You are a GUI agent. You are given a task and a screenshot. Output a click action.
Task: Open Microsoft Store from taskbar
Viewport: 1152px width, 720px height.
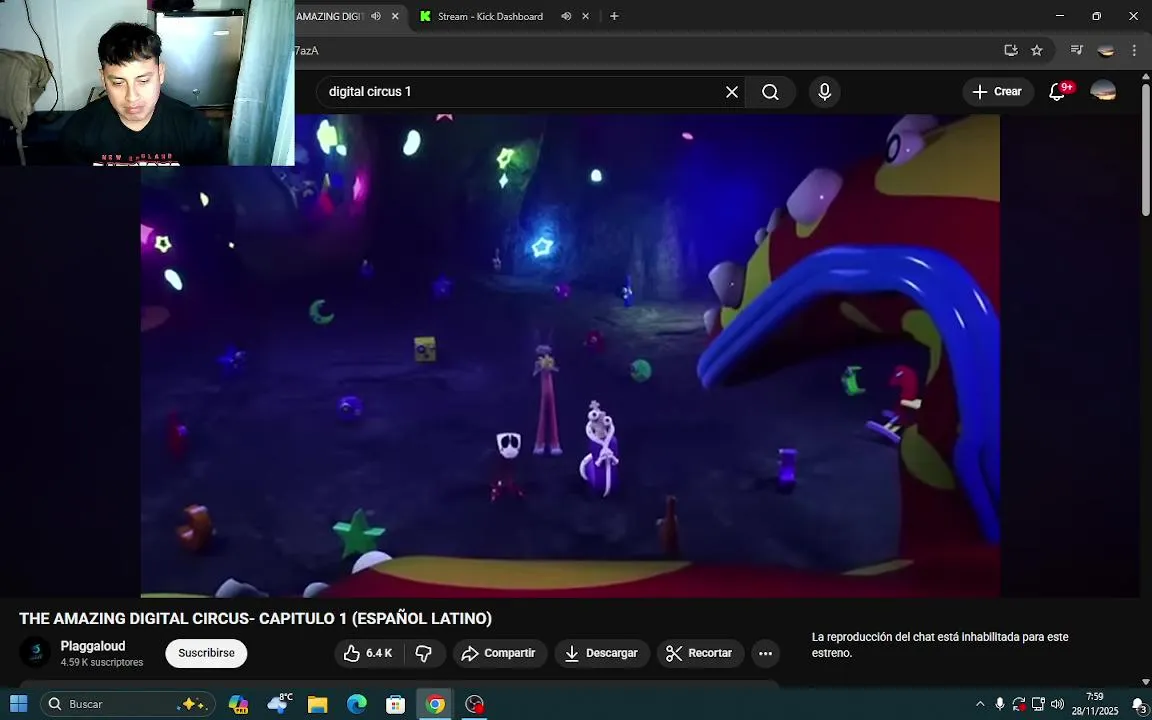[395, 704]
